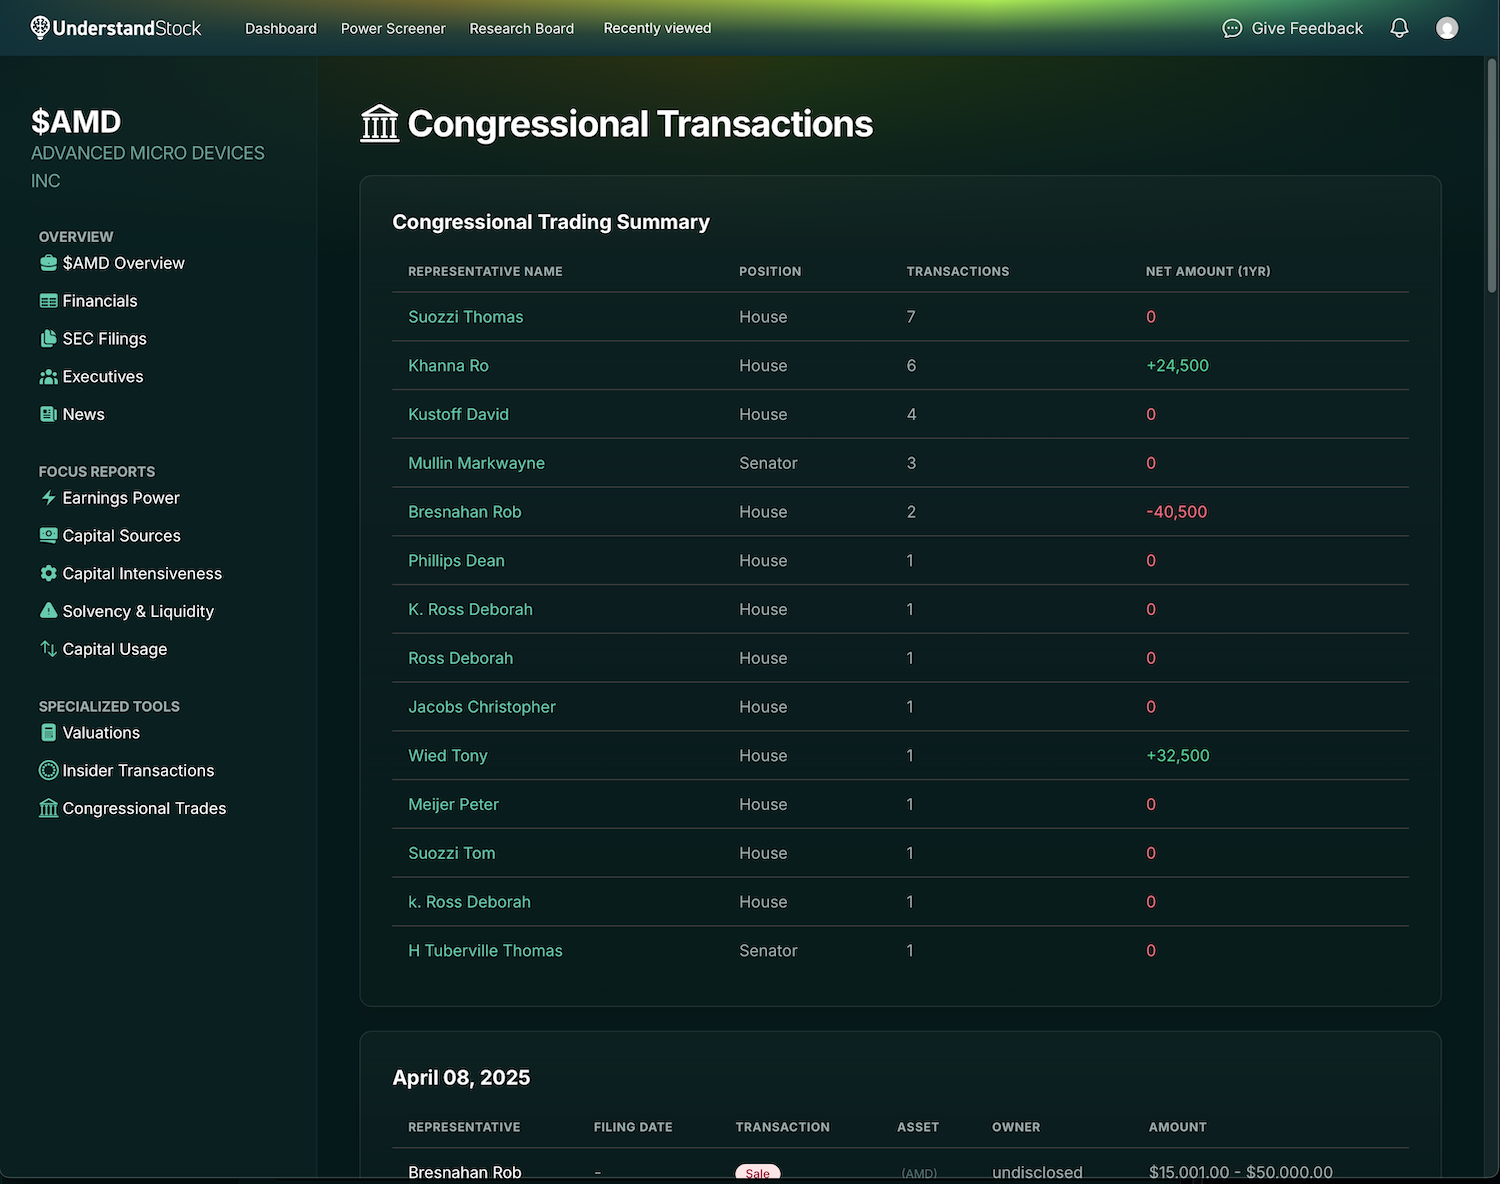Click the Give Feedback chat bubble icon
The height and width of the screenshot is (1184, 1500).
tap(1232, 28)
